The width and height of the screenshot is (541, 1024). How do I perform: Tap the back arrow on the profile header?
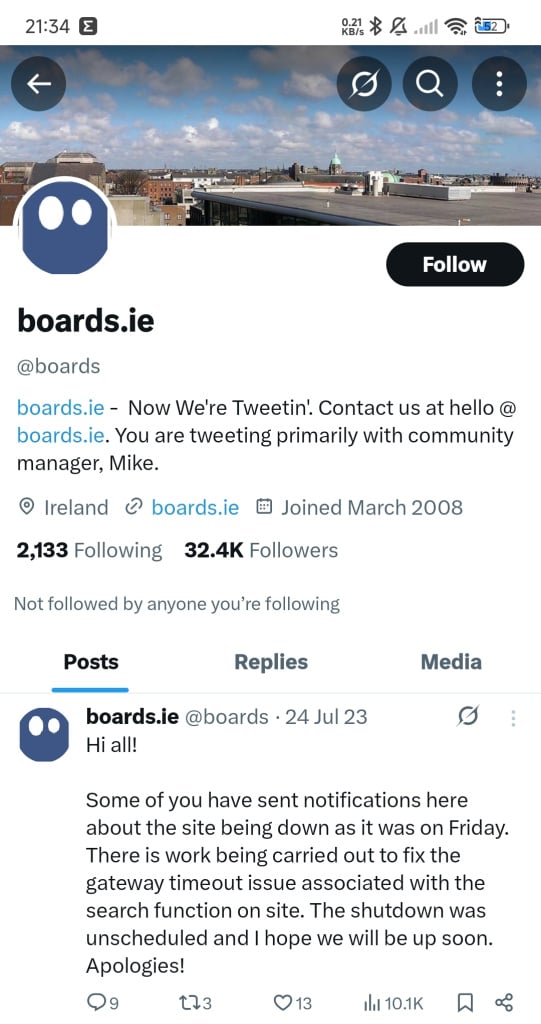(x=39, y=83)
